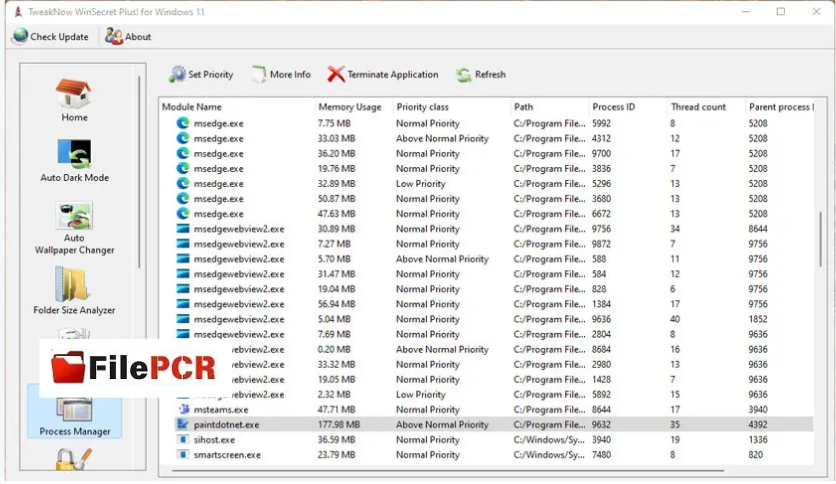Click the 0.20 MB memory value
This screenshot has height=484, width=836.
click(x=334, y=349)
